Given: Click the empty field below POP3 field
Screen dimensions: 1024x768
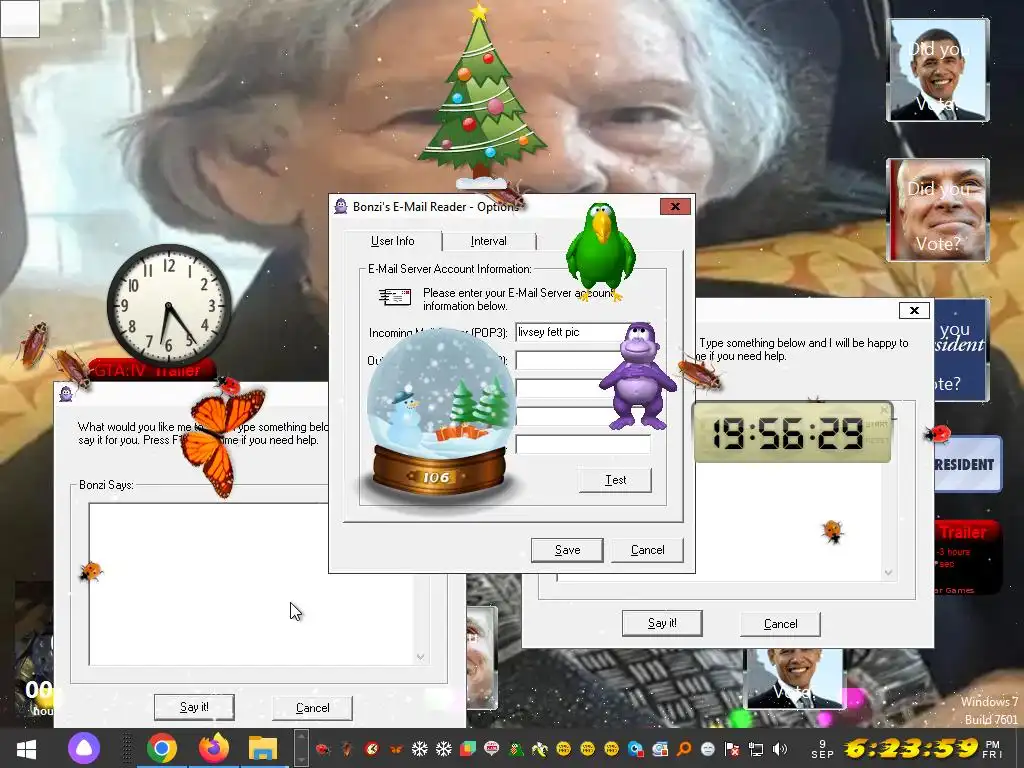Looking at the screenshot, I should click(x=583, y=360).
